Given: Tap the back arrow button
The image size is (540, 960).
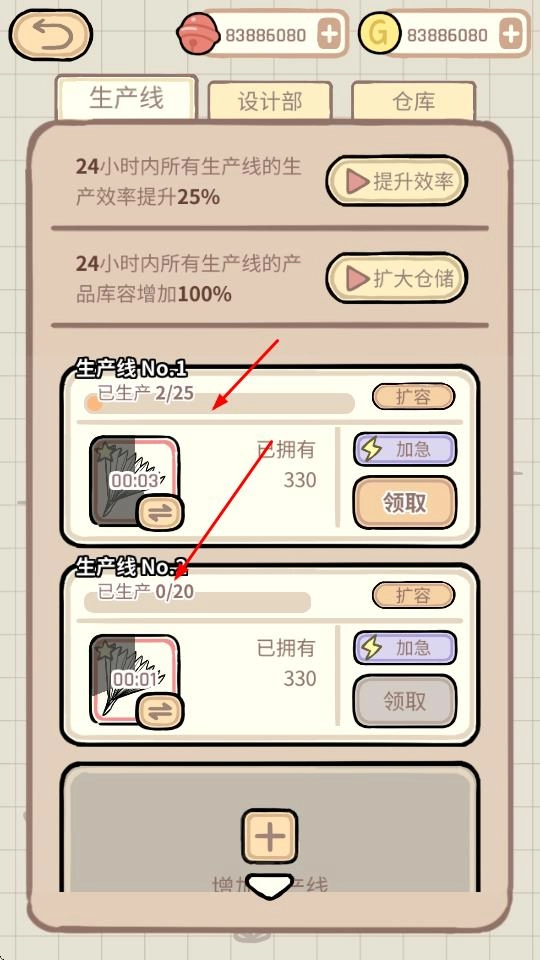Looking at the screenshot, I should (x=50, y=36).
